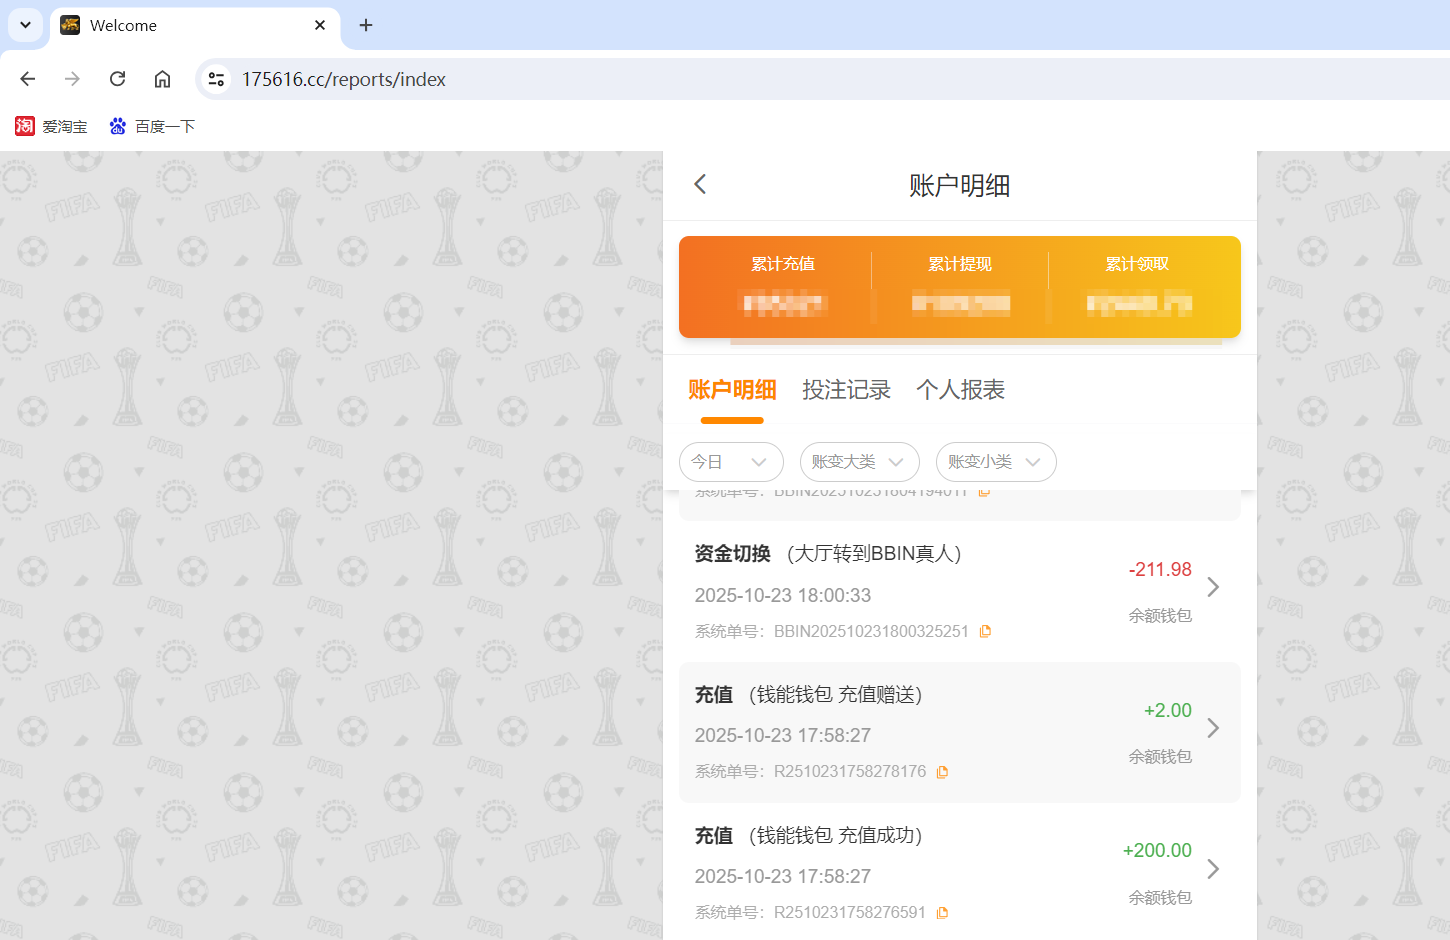The width and height of the screenshot is (1450, 940).
Task: Open a new browser tab
Action: coord(365,25)
